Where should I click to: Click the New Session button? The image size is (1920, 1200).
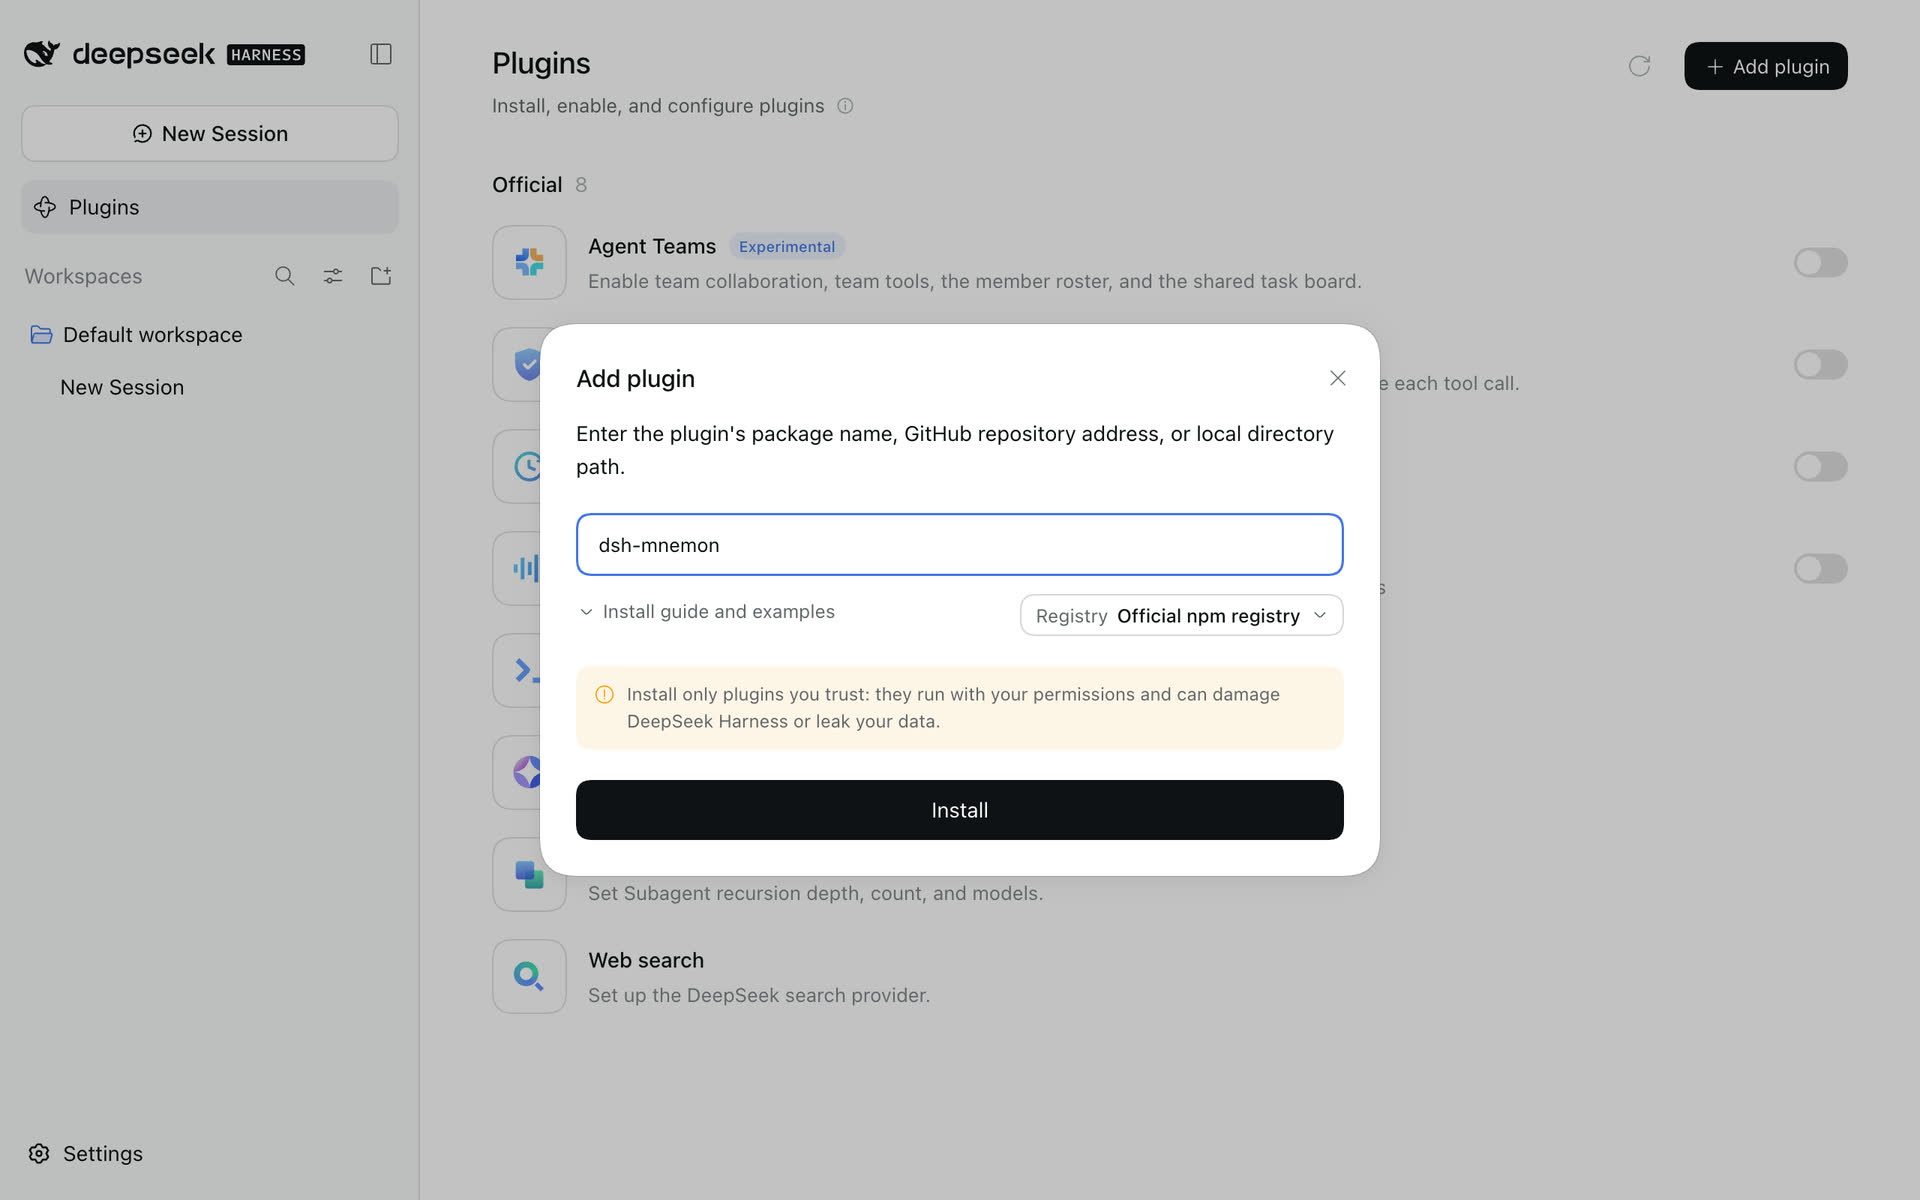pos(210,134)
